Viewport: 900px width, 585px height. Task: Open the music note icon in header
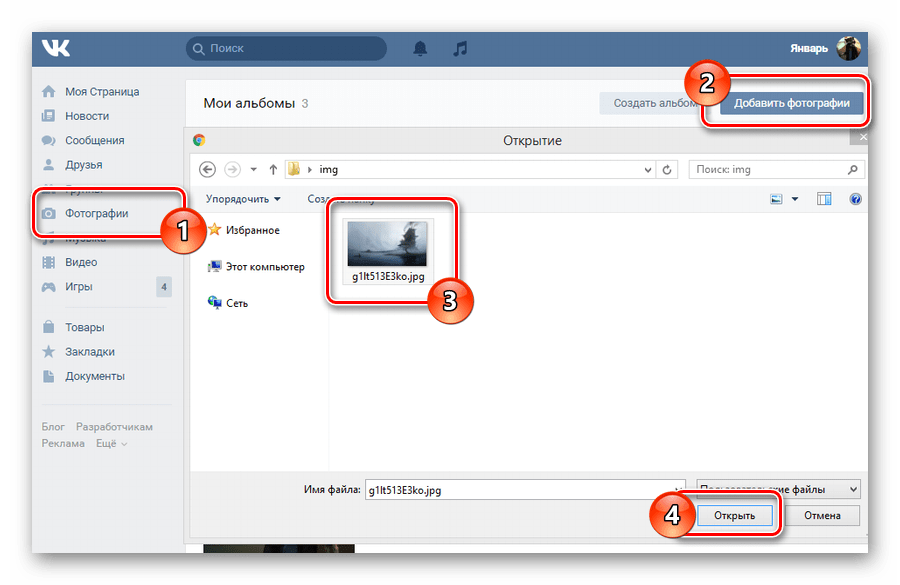click(x=460, y=49)
